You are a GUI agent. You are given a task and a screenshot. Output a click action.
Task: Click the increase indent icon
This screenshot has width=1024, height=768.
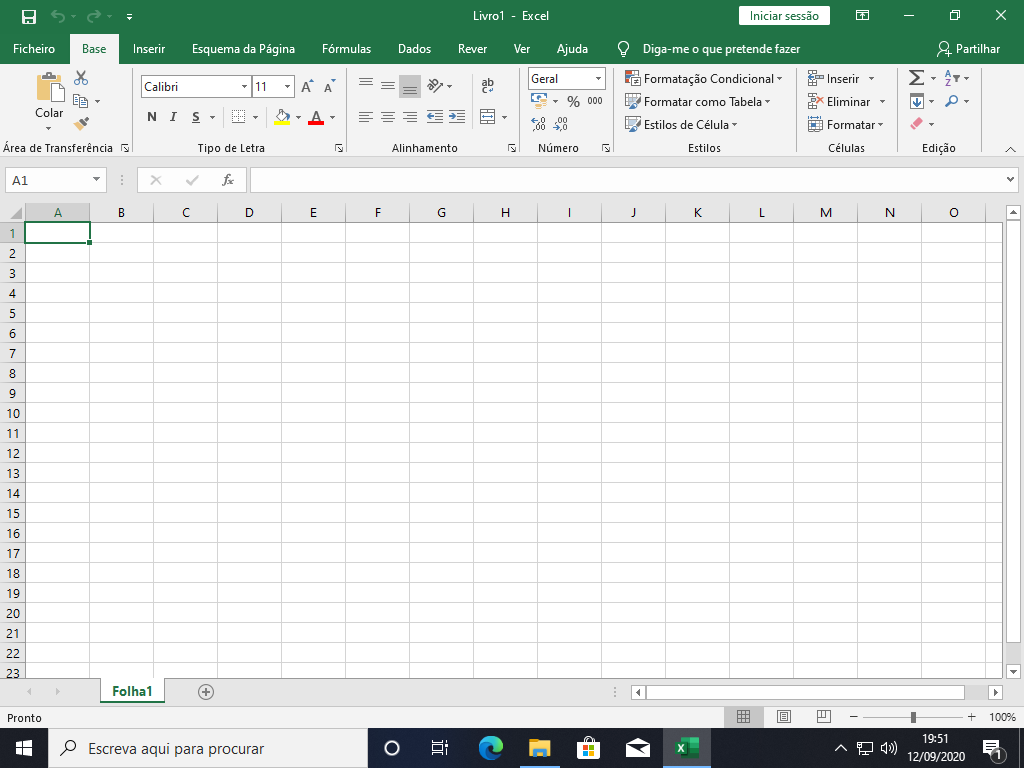(457, 117)
